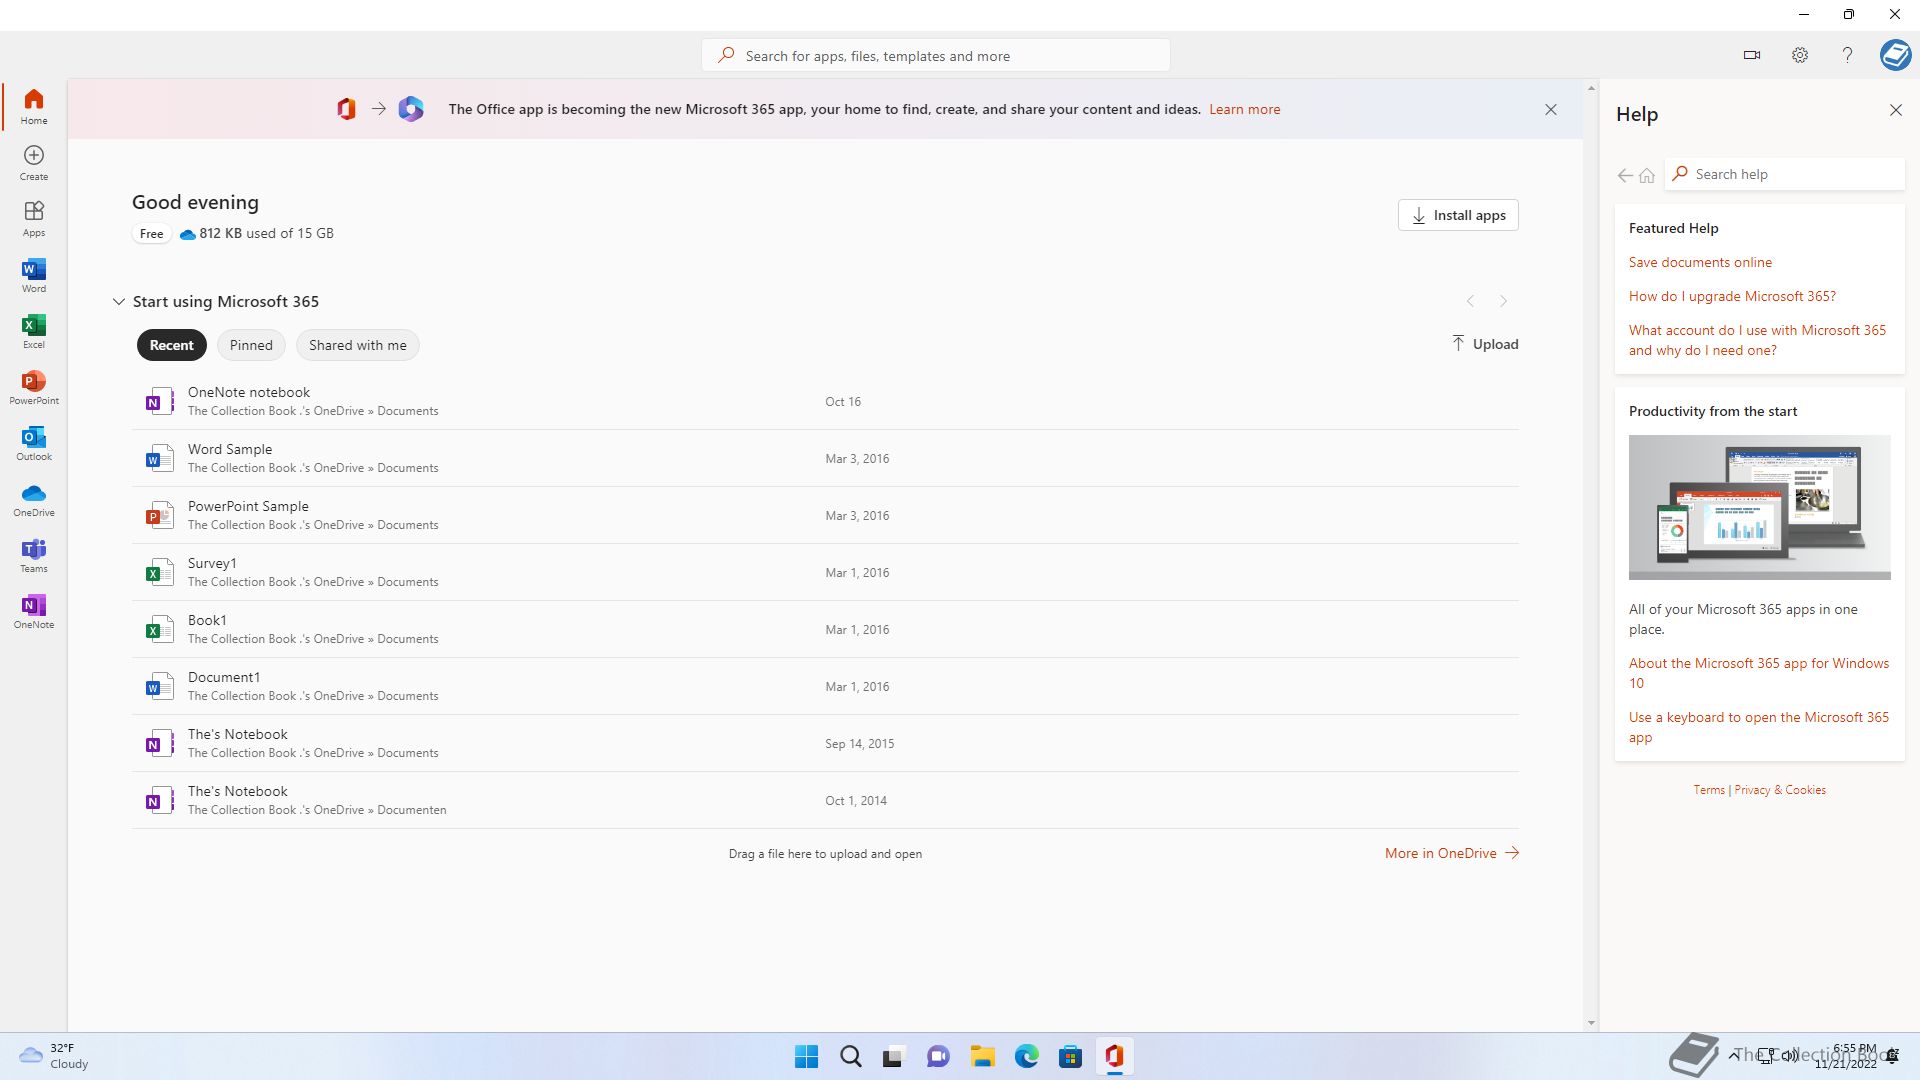Dismiss the Microsoft 365 banner
Image resolution: width=1920 pixels, height=1080 pixels.
click(x=1551, y=109)
